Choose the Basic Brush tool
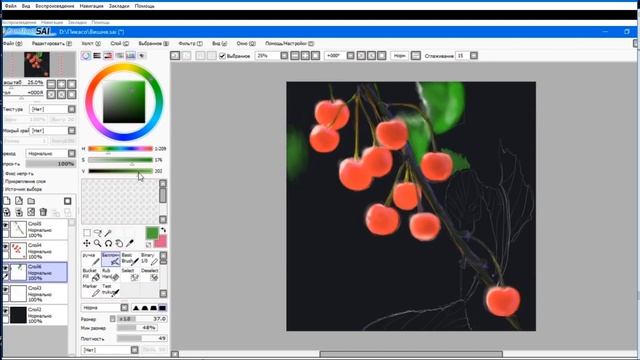The width and height of the screenshot is (640, 360). click(130, 259)
